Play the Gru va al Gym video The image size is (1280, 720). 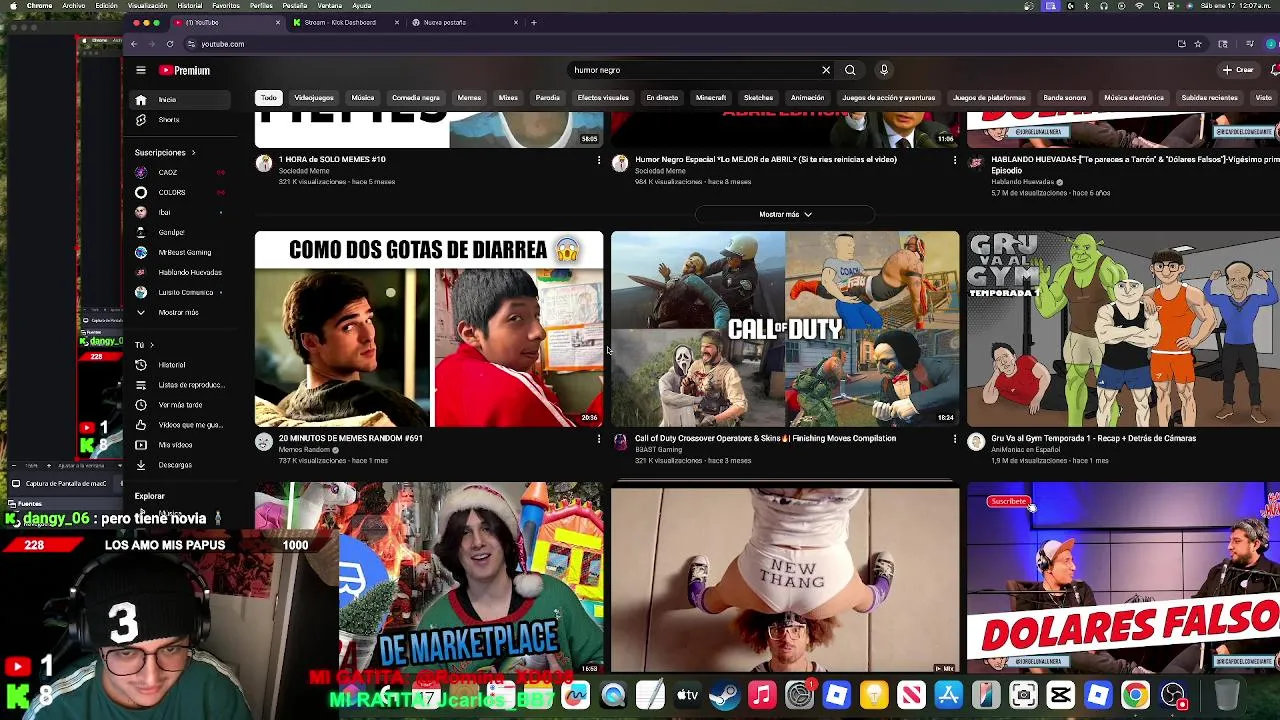click(1123, 329)
